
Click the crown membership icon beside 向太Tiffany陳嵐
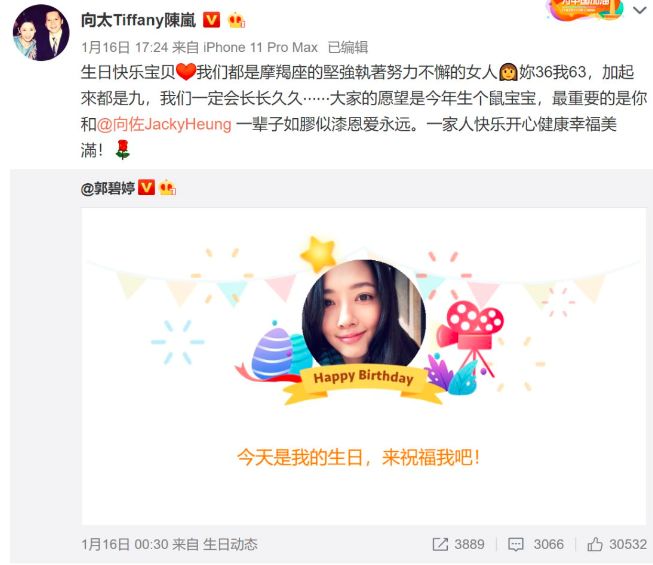[236, 20]
